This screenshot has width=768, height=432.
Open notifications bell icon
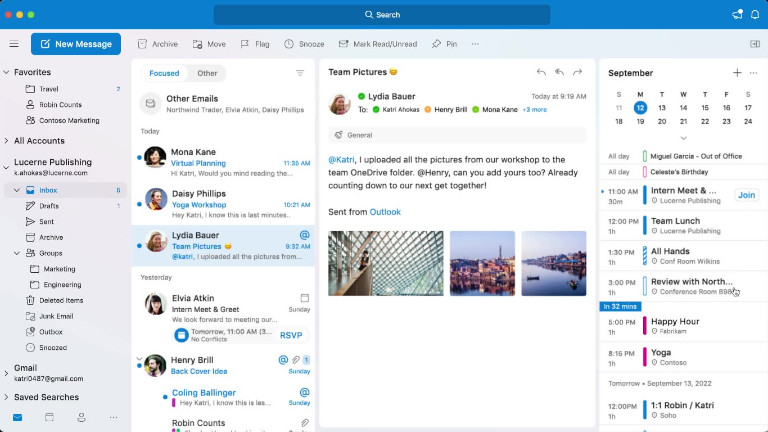point(755,15)
